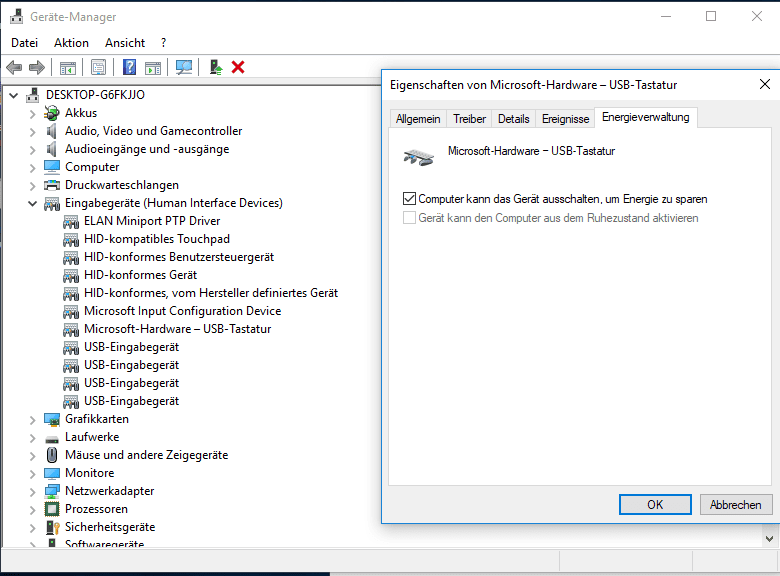Image resolution: width=780 pixels, height=576 pixels.
Task: Check 'Gerät kann den Computer aus dem Ruhezustand aktivieren'
Action: tap(409, 218)
